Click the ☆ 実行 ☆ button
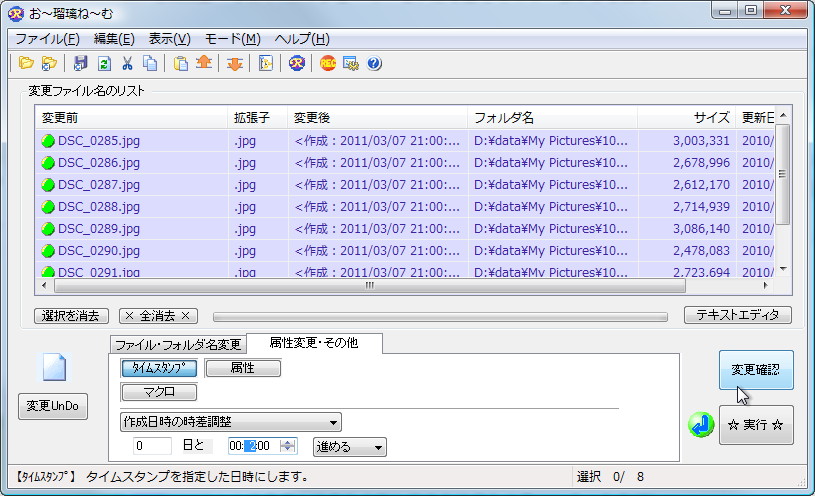Image resolution: width=815 pixels, height=496 pixels. (756, 425)
